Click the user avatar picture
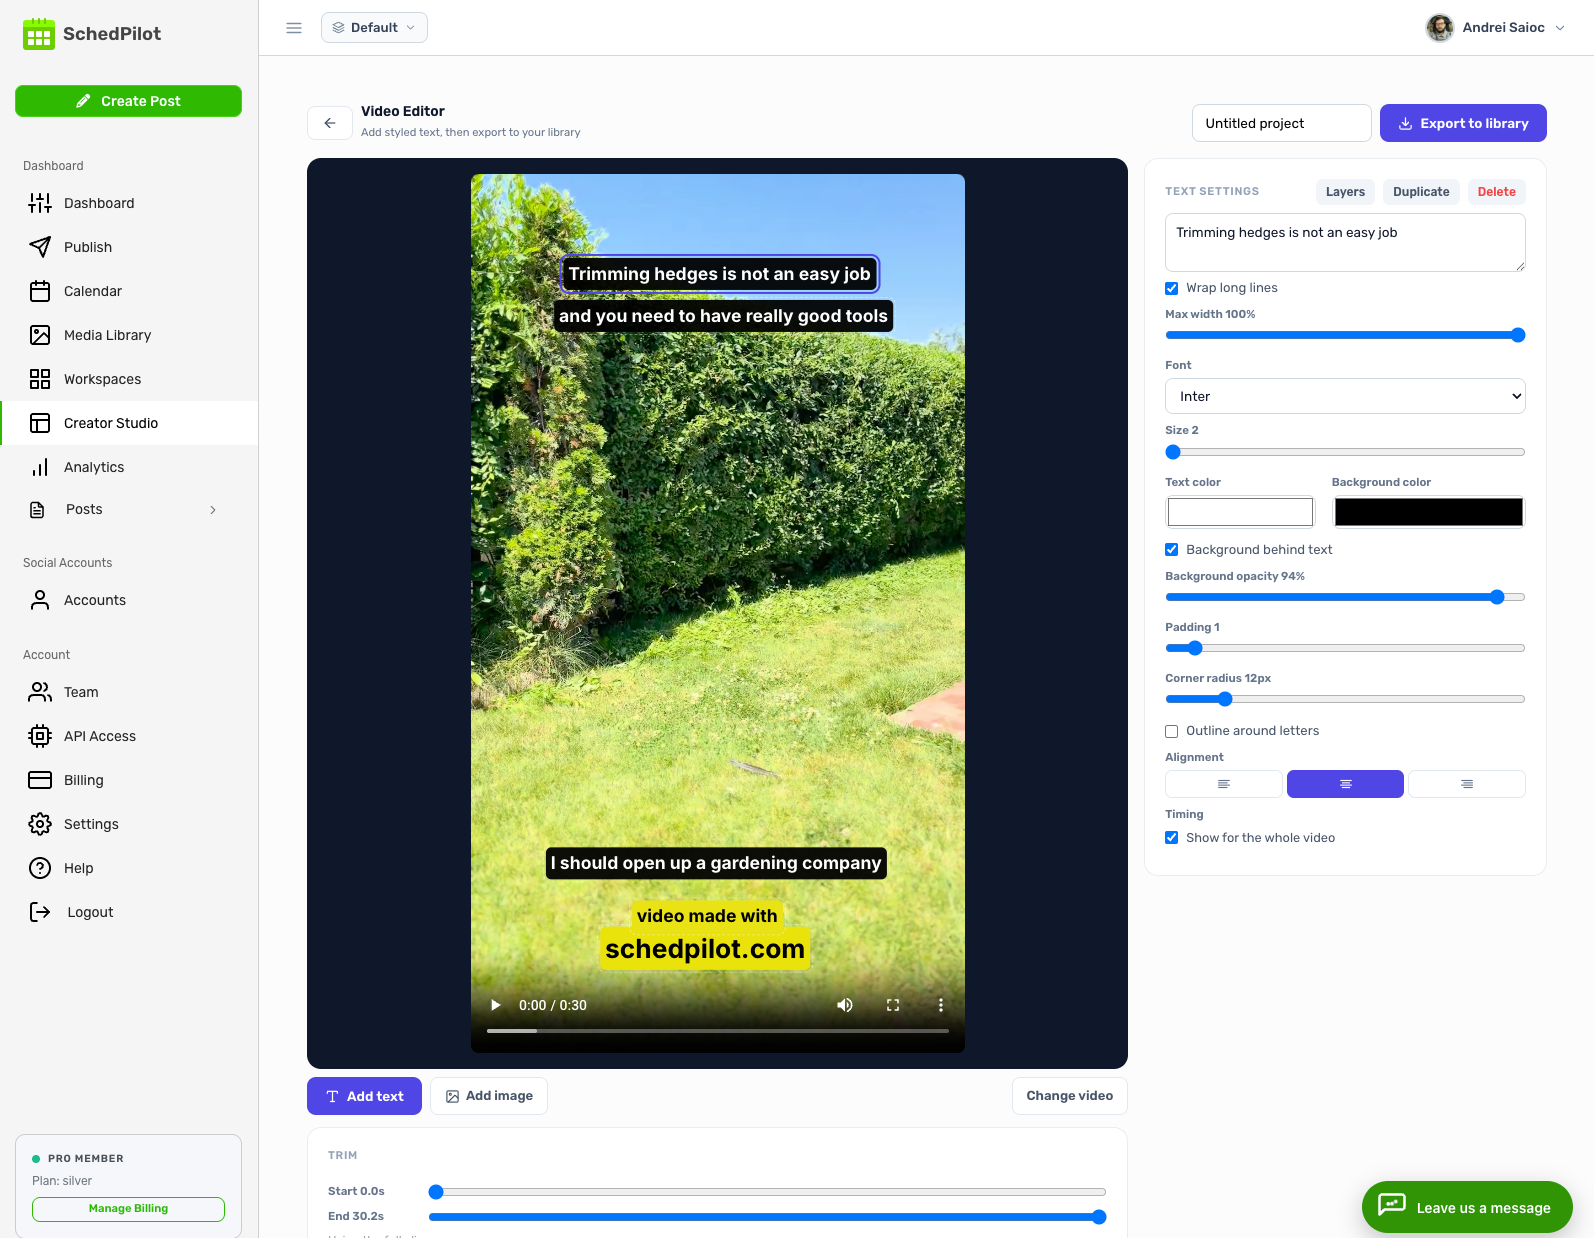1594x1238 pixels. click(1440, 28)
